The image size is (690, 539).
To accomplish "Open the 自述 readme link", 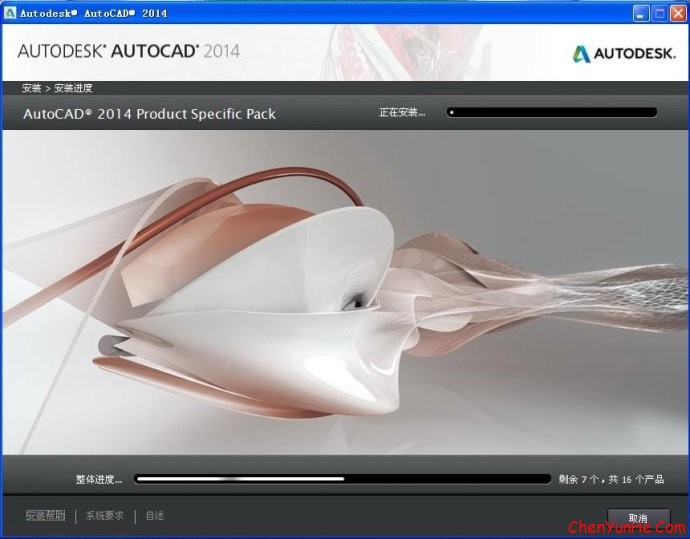I will [x=155, y=515].
